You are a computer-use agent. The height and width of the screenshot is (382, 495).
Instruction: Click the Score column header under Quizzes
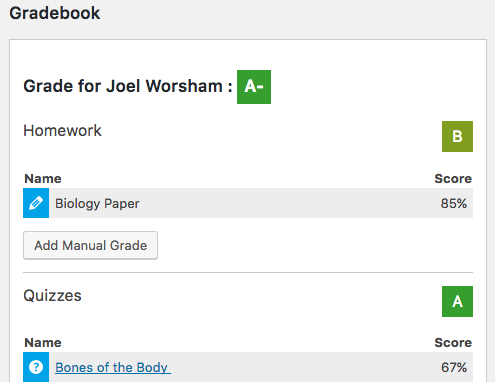[x=453, y=343]
